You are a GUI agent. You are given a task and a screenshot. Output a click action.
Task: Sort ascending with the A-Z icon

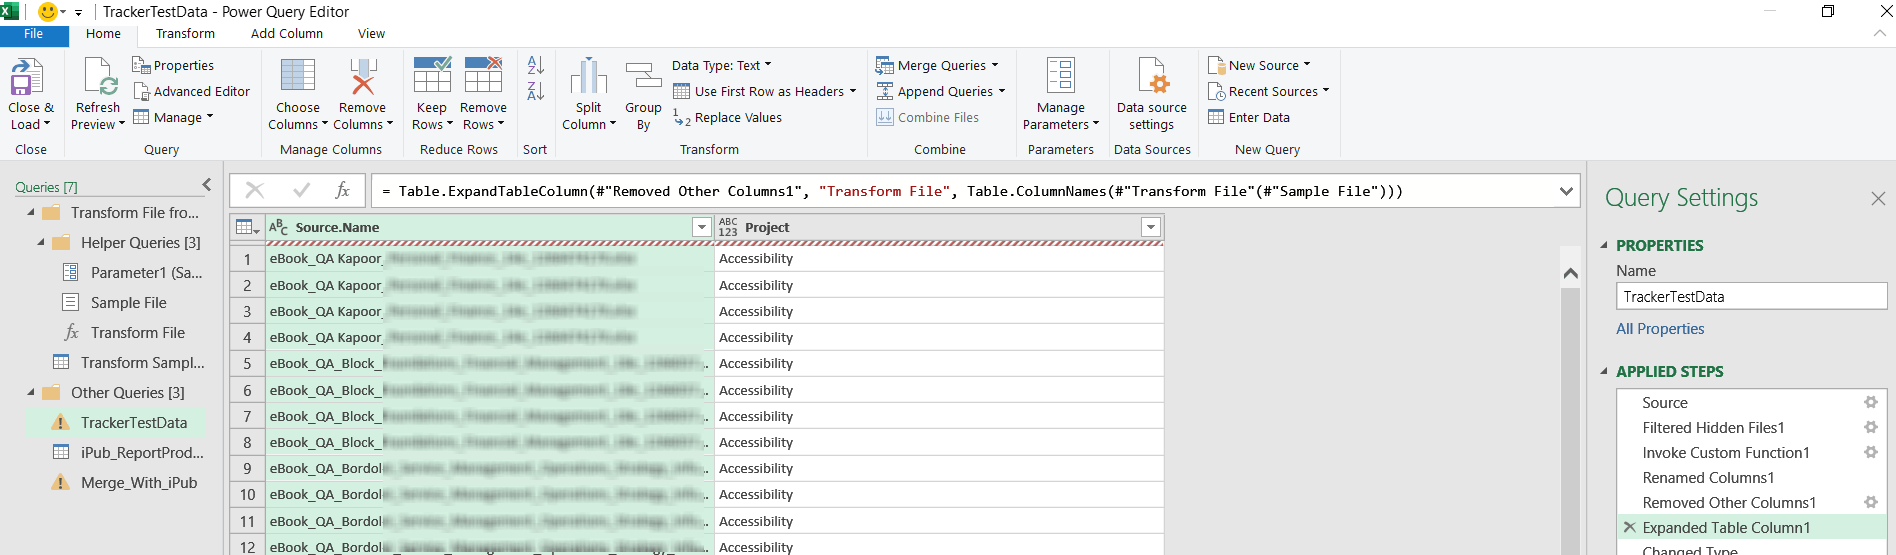tap(535, 65)
